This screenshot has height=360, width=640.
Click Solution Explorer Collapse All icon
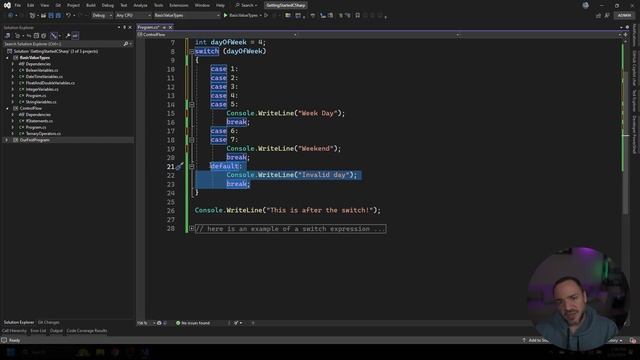coord(36,36)
